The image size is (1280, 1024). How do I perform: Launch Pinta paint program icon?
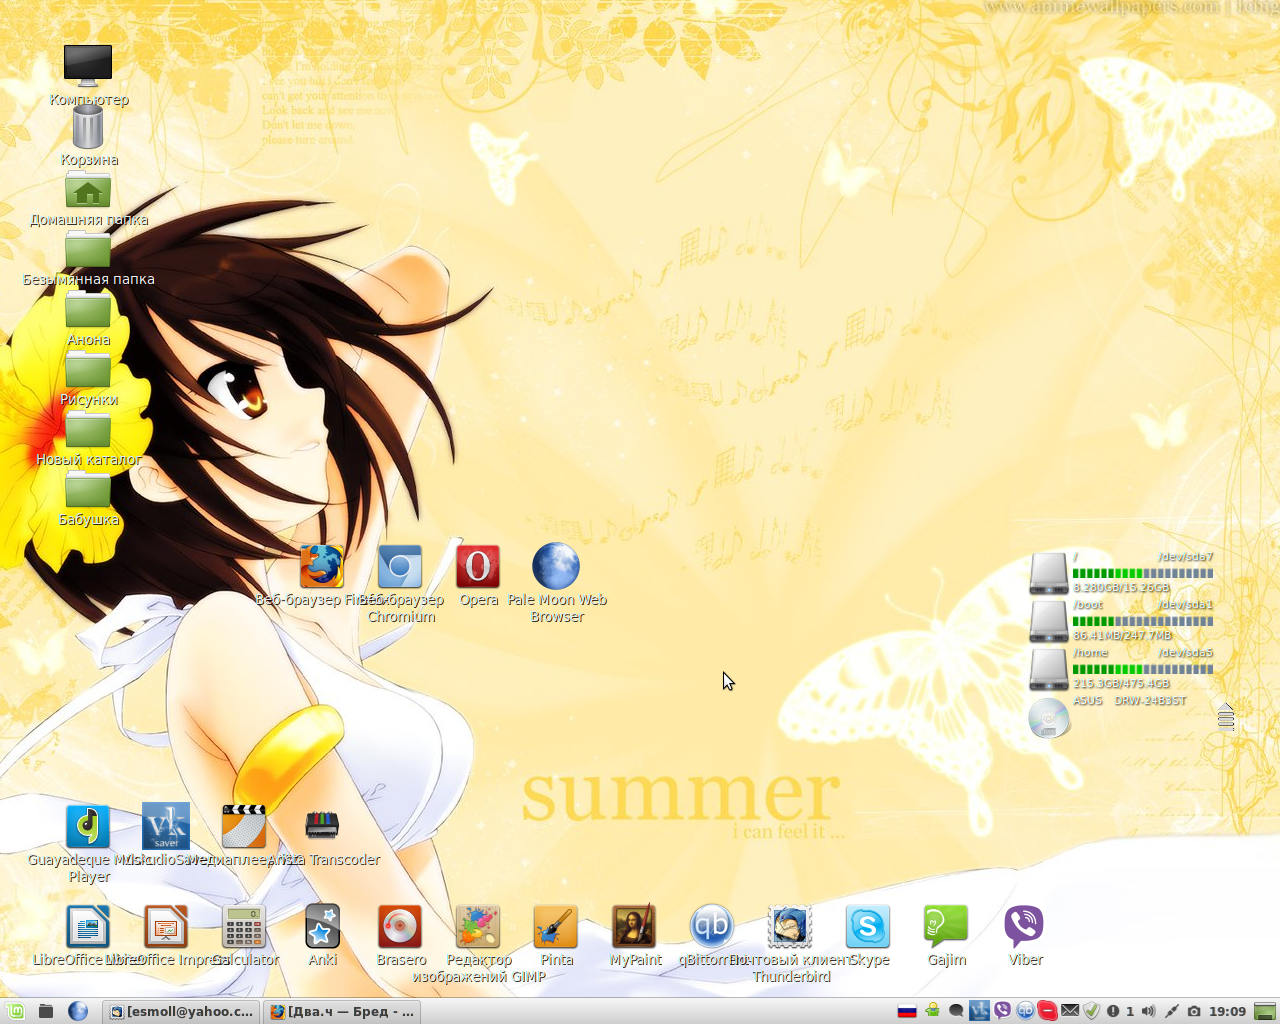pos(556,927)
